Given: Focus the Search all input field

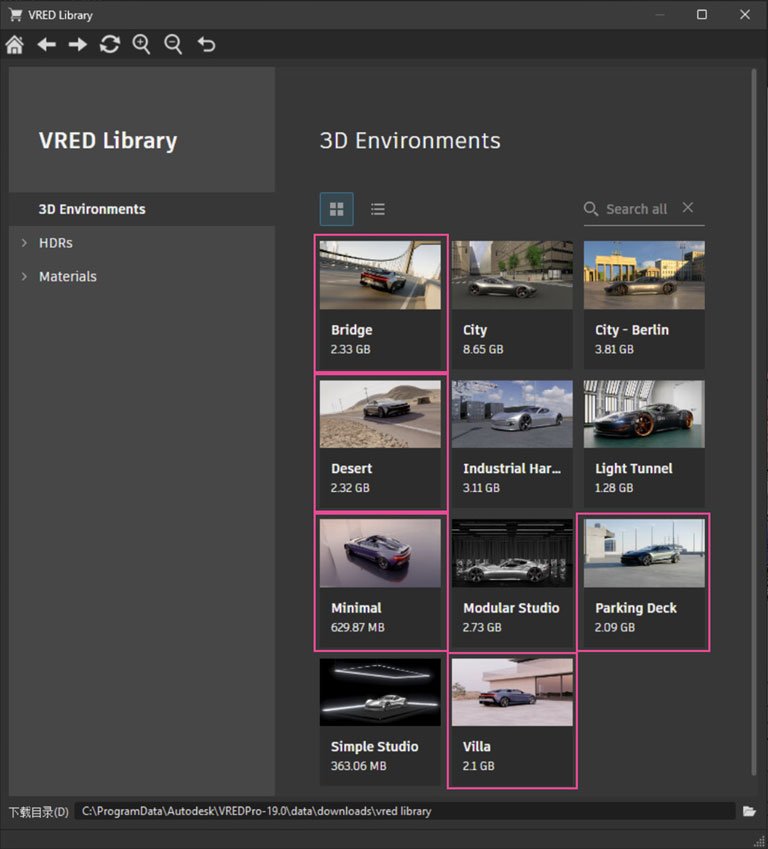Looking at the screenshot, I should 637,209.
